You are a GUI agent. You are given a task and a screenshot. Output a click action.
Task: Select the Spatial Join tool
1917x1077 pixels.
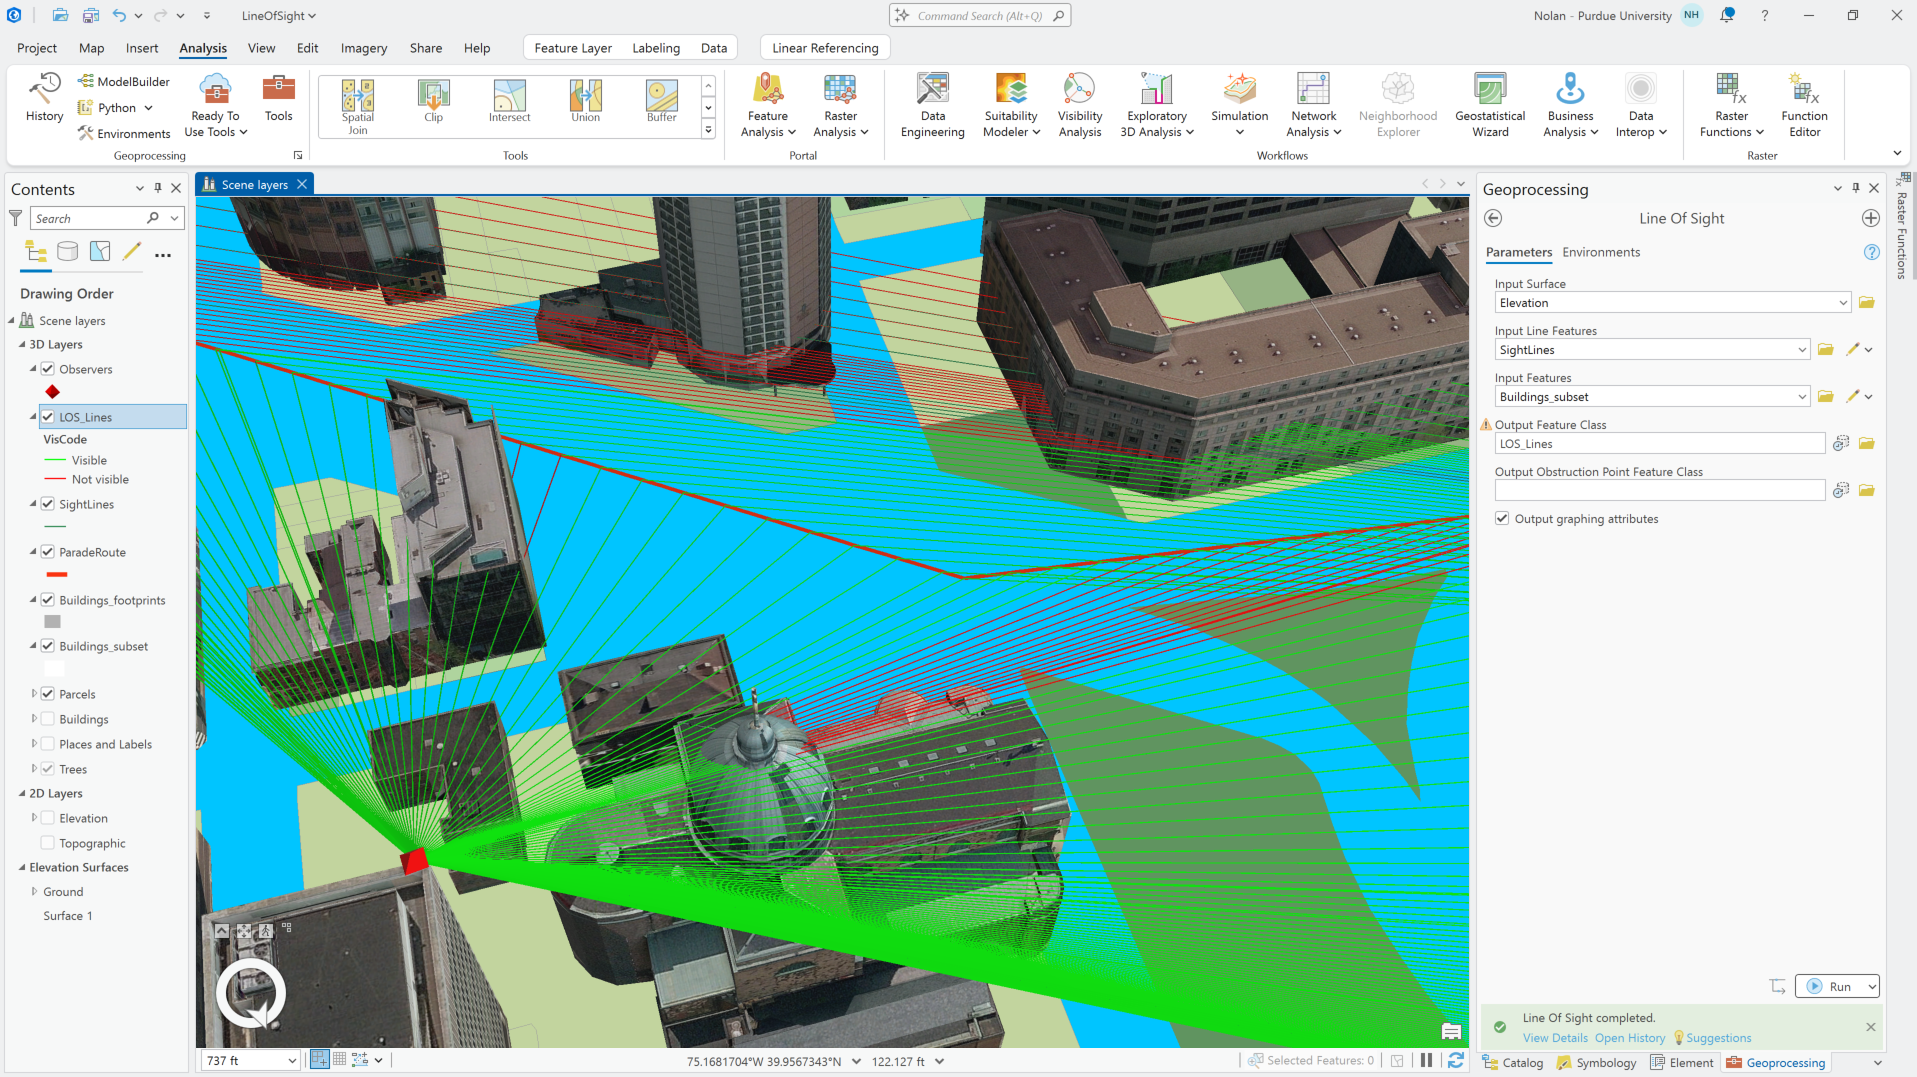tap(358, 106)
